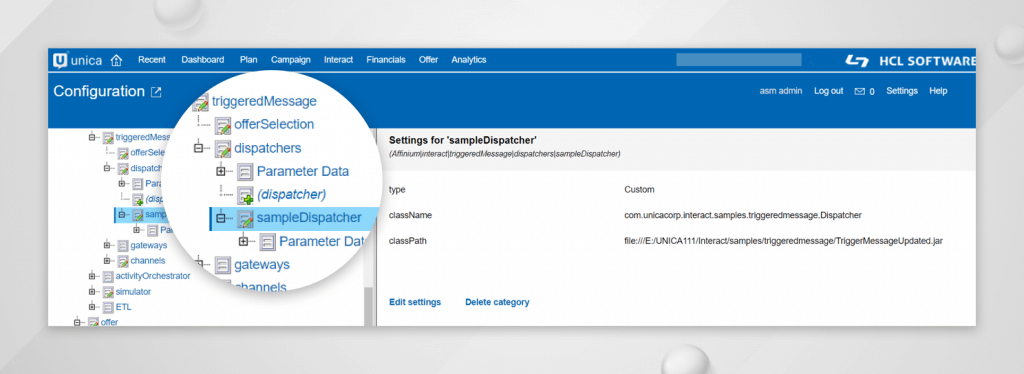Open the Analytics menu
This screenshot has height=374, width=1024.
coord(469,60)
